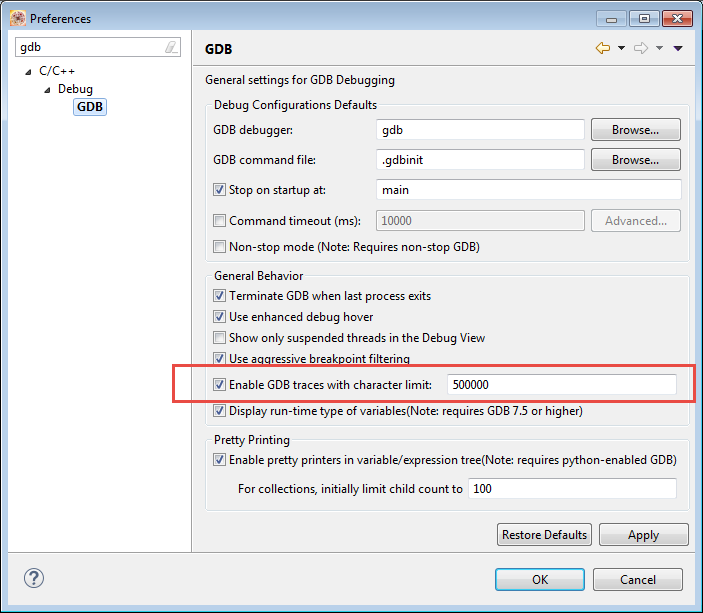The height and width of the screenshot is (613, 703).
Task: Click the Pretty Printing group label
Action: [x=252, y=439]
